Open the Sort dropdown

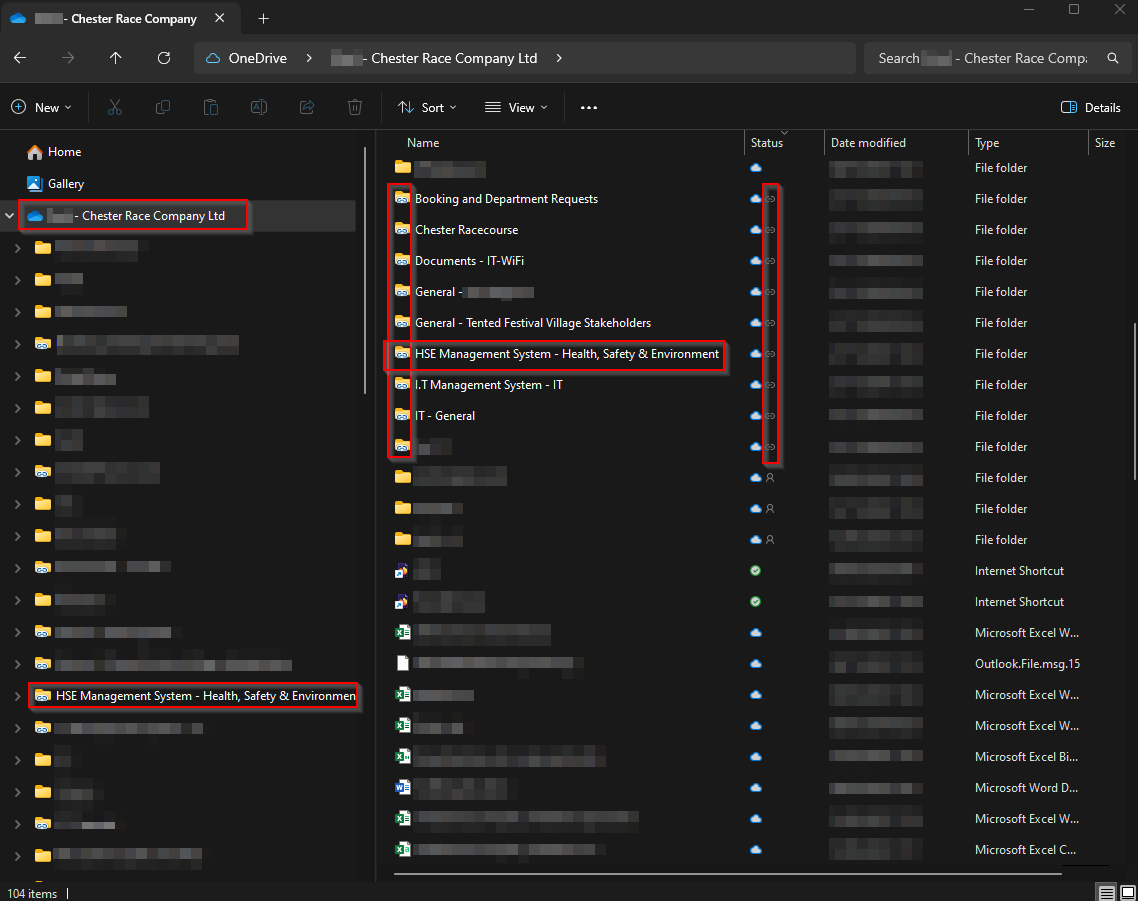click(x=427, y=107)
